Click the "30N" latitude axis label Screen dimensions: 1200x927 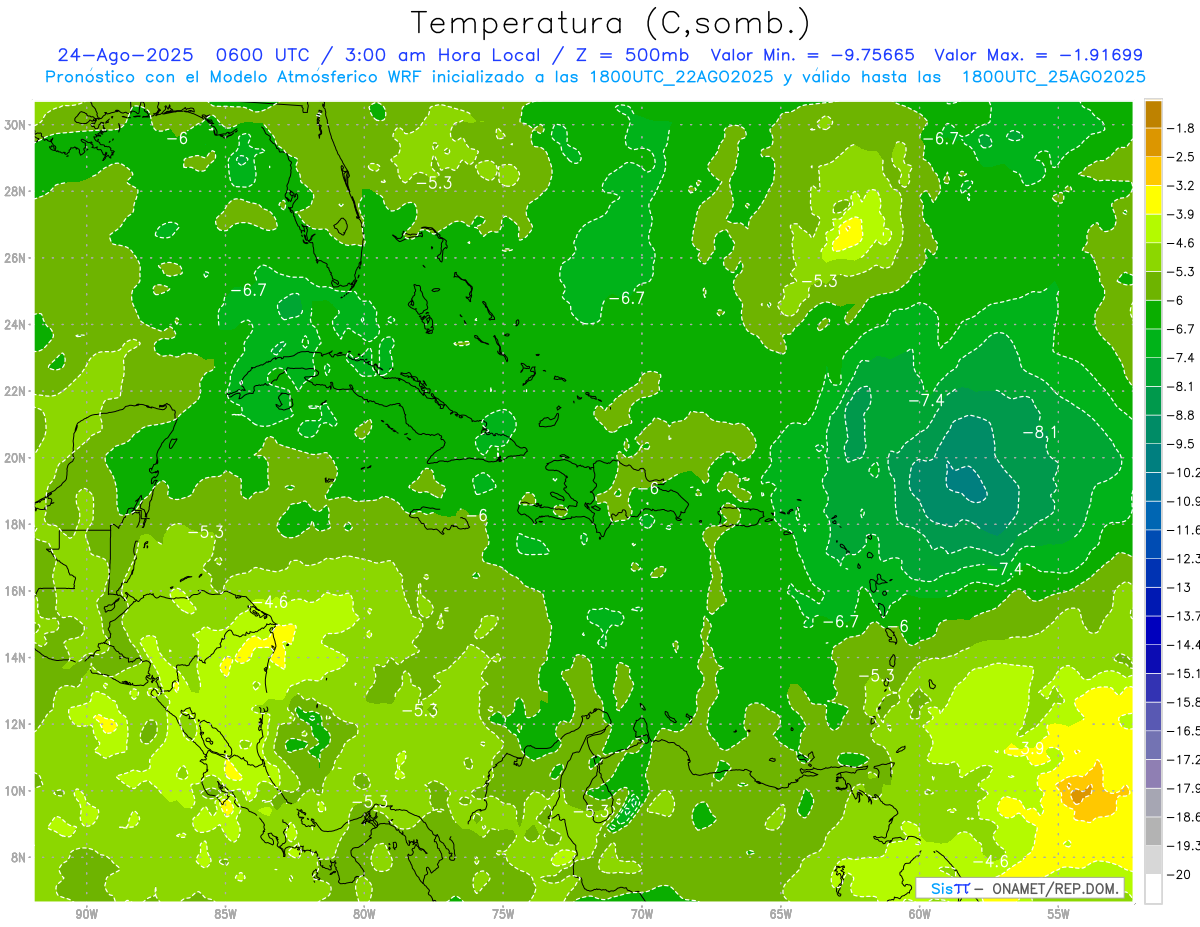[16, 125]
